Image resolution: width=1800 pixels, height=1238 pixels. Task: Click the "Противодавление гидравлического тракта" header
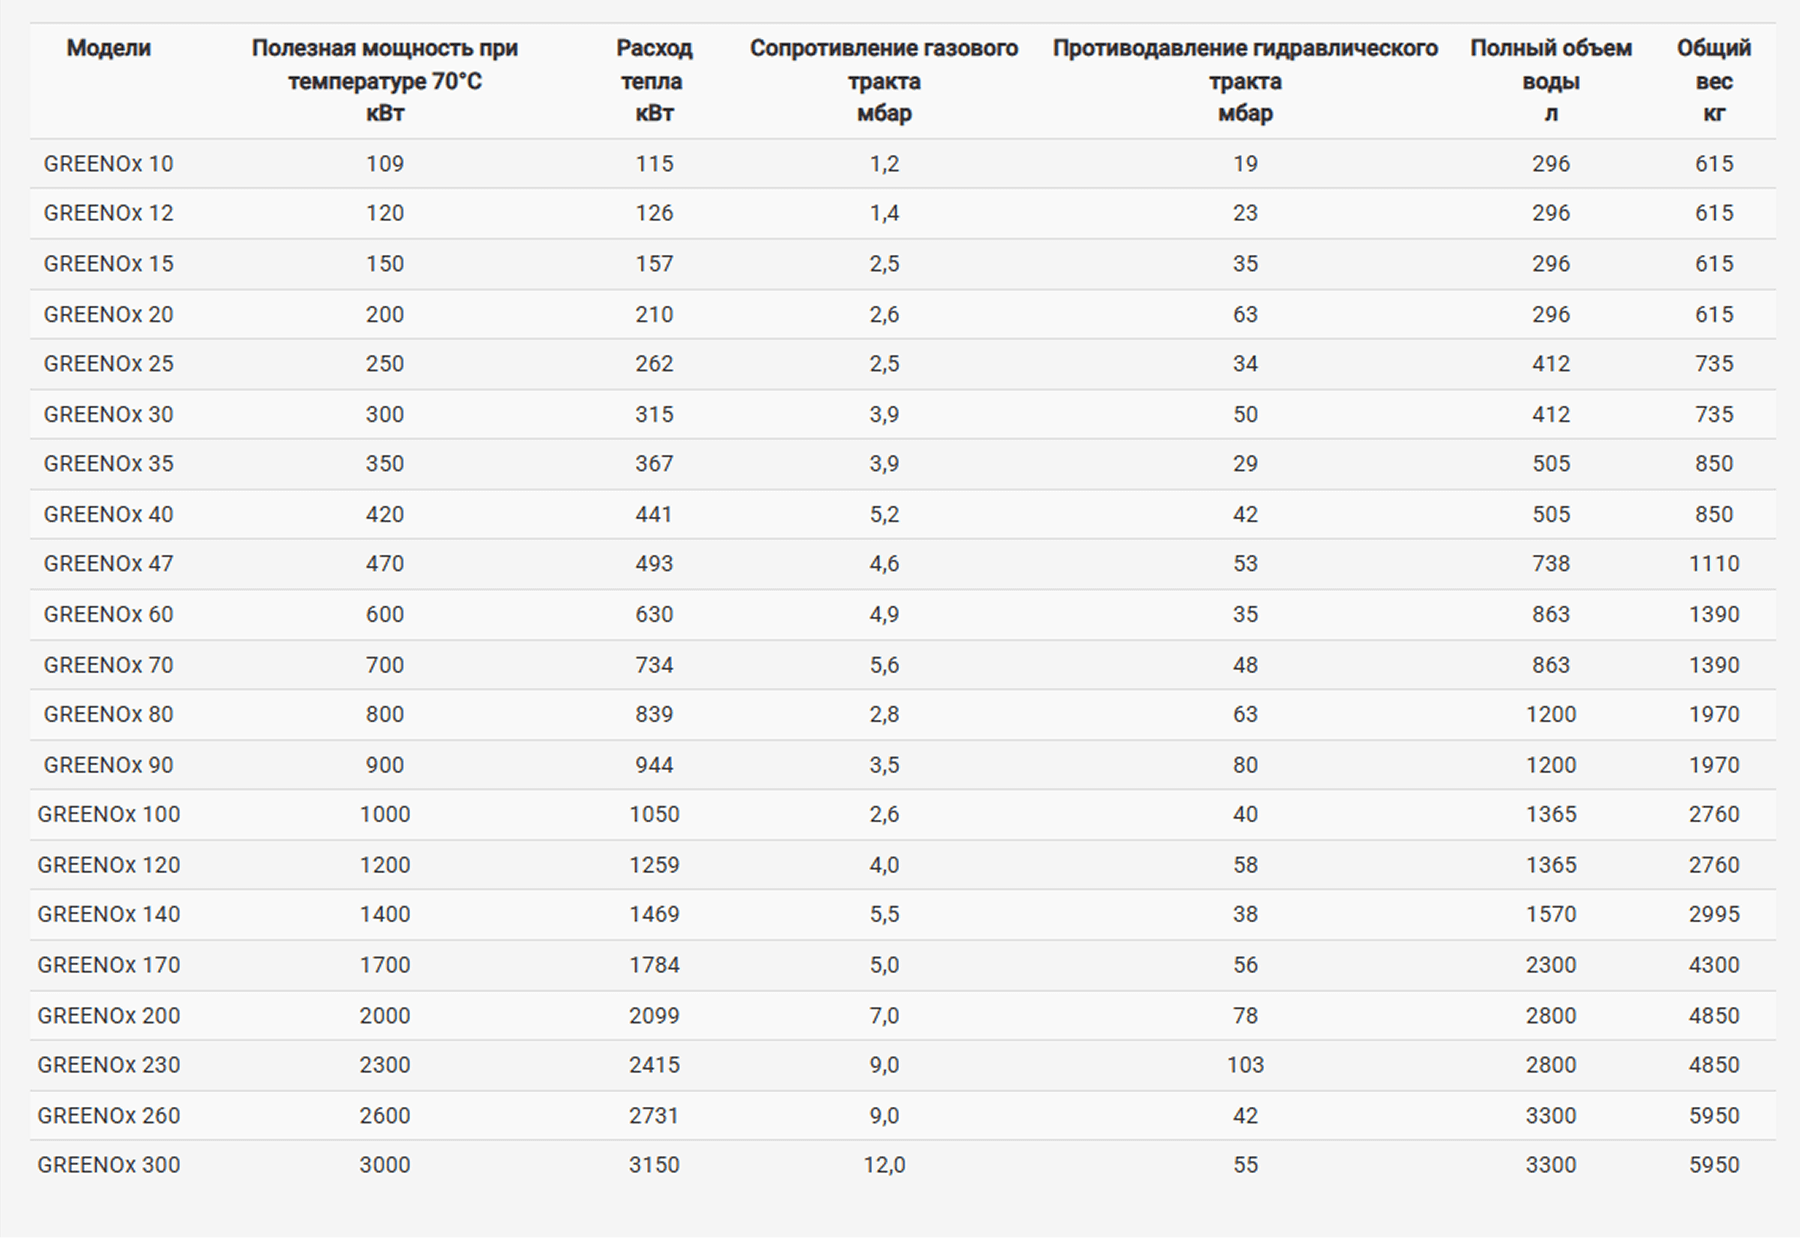(1245, 80)
